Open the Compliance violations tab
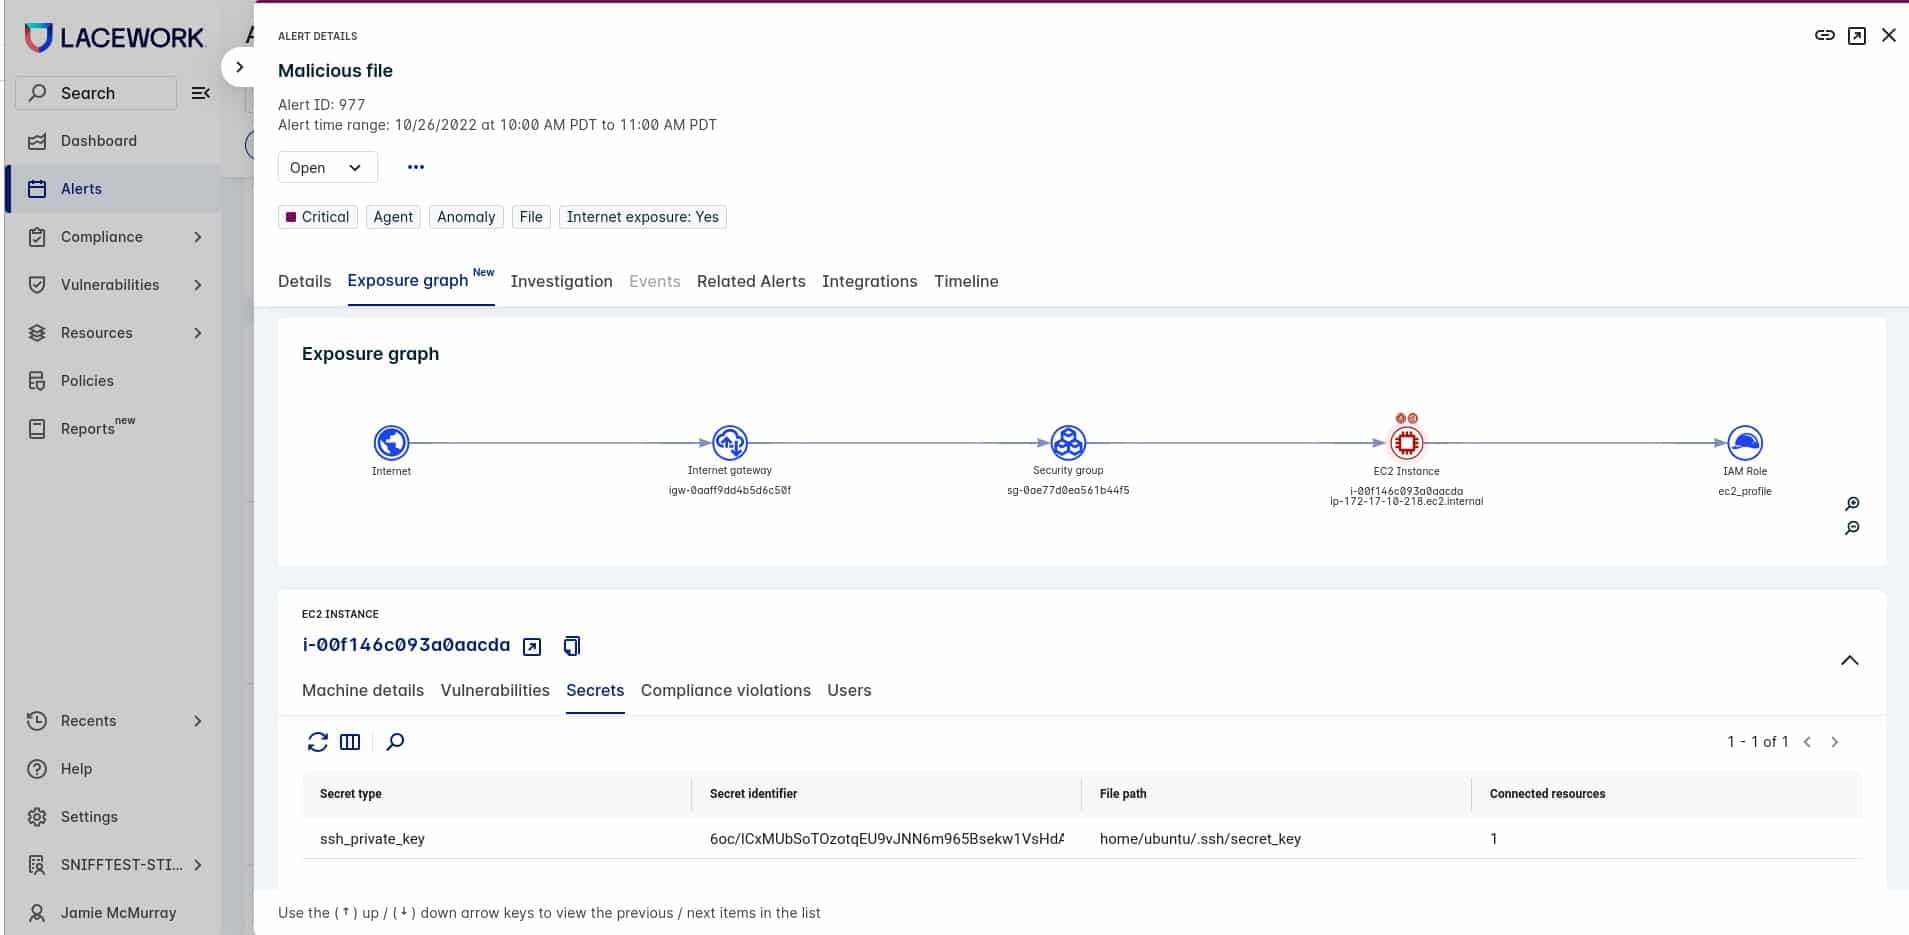1909x935 pixels. coord(725,691)
